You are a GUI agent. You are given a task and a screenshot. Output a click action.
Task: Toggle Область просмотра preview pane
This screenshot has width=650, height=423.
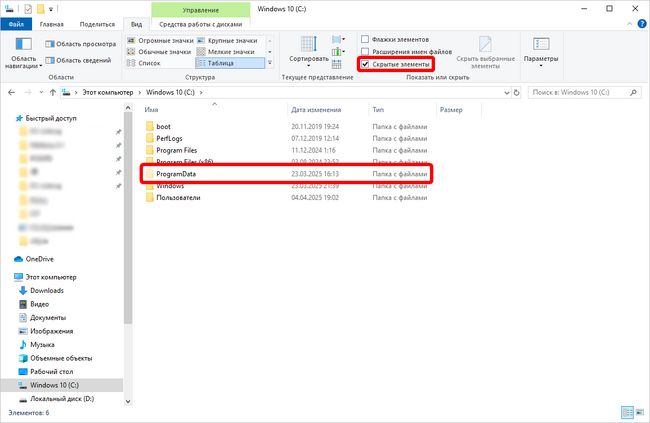pos(81,44)
